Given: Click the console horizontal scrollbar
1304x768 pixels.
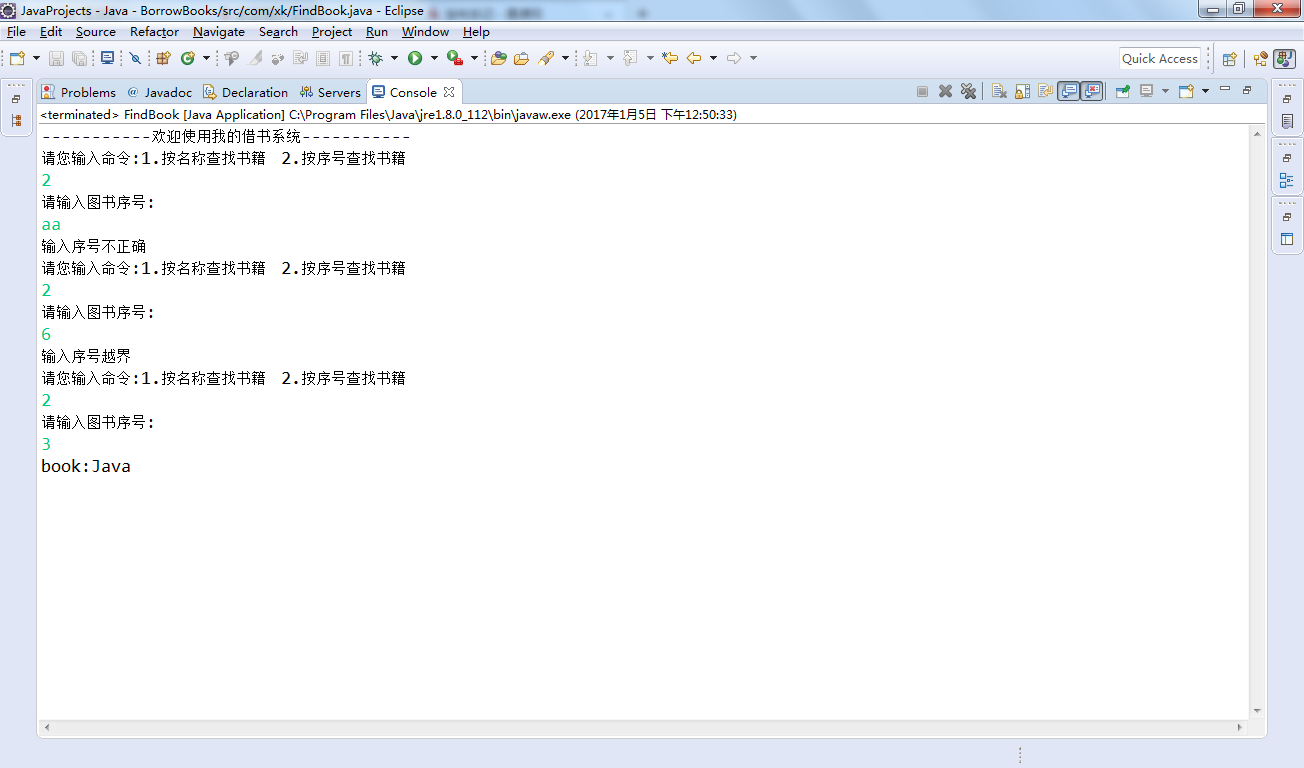Looking at the screenshot, I should pyautogui.click(x=643, y=727).
